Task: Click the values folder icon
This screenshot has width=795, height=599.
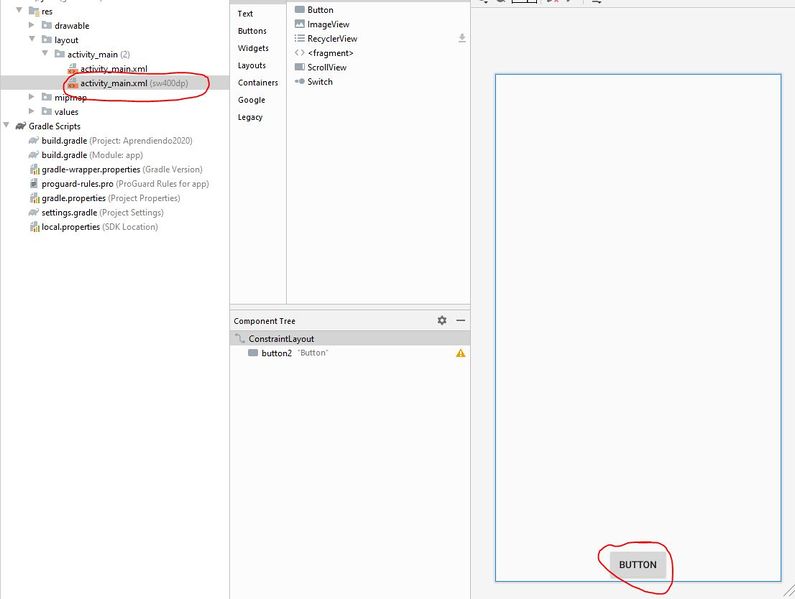Action: click(x=47, y=111)
